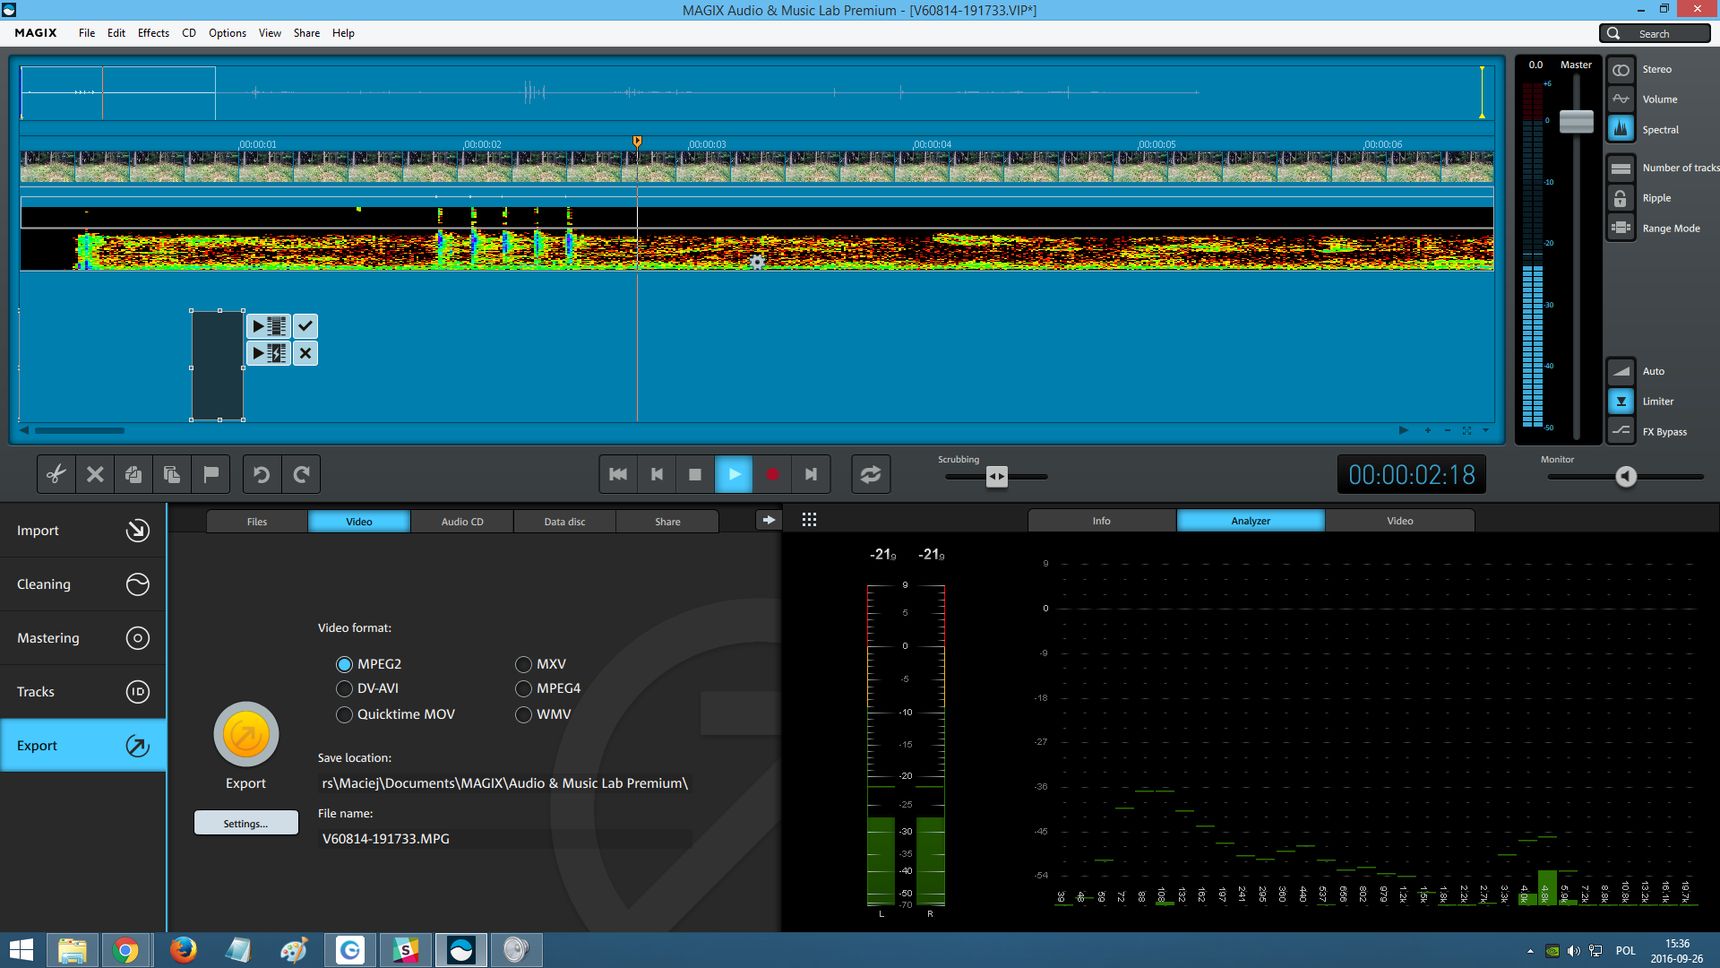Click the grid dots icon above meters
1720x968 pixels.
coord(809,519)
